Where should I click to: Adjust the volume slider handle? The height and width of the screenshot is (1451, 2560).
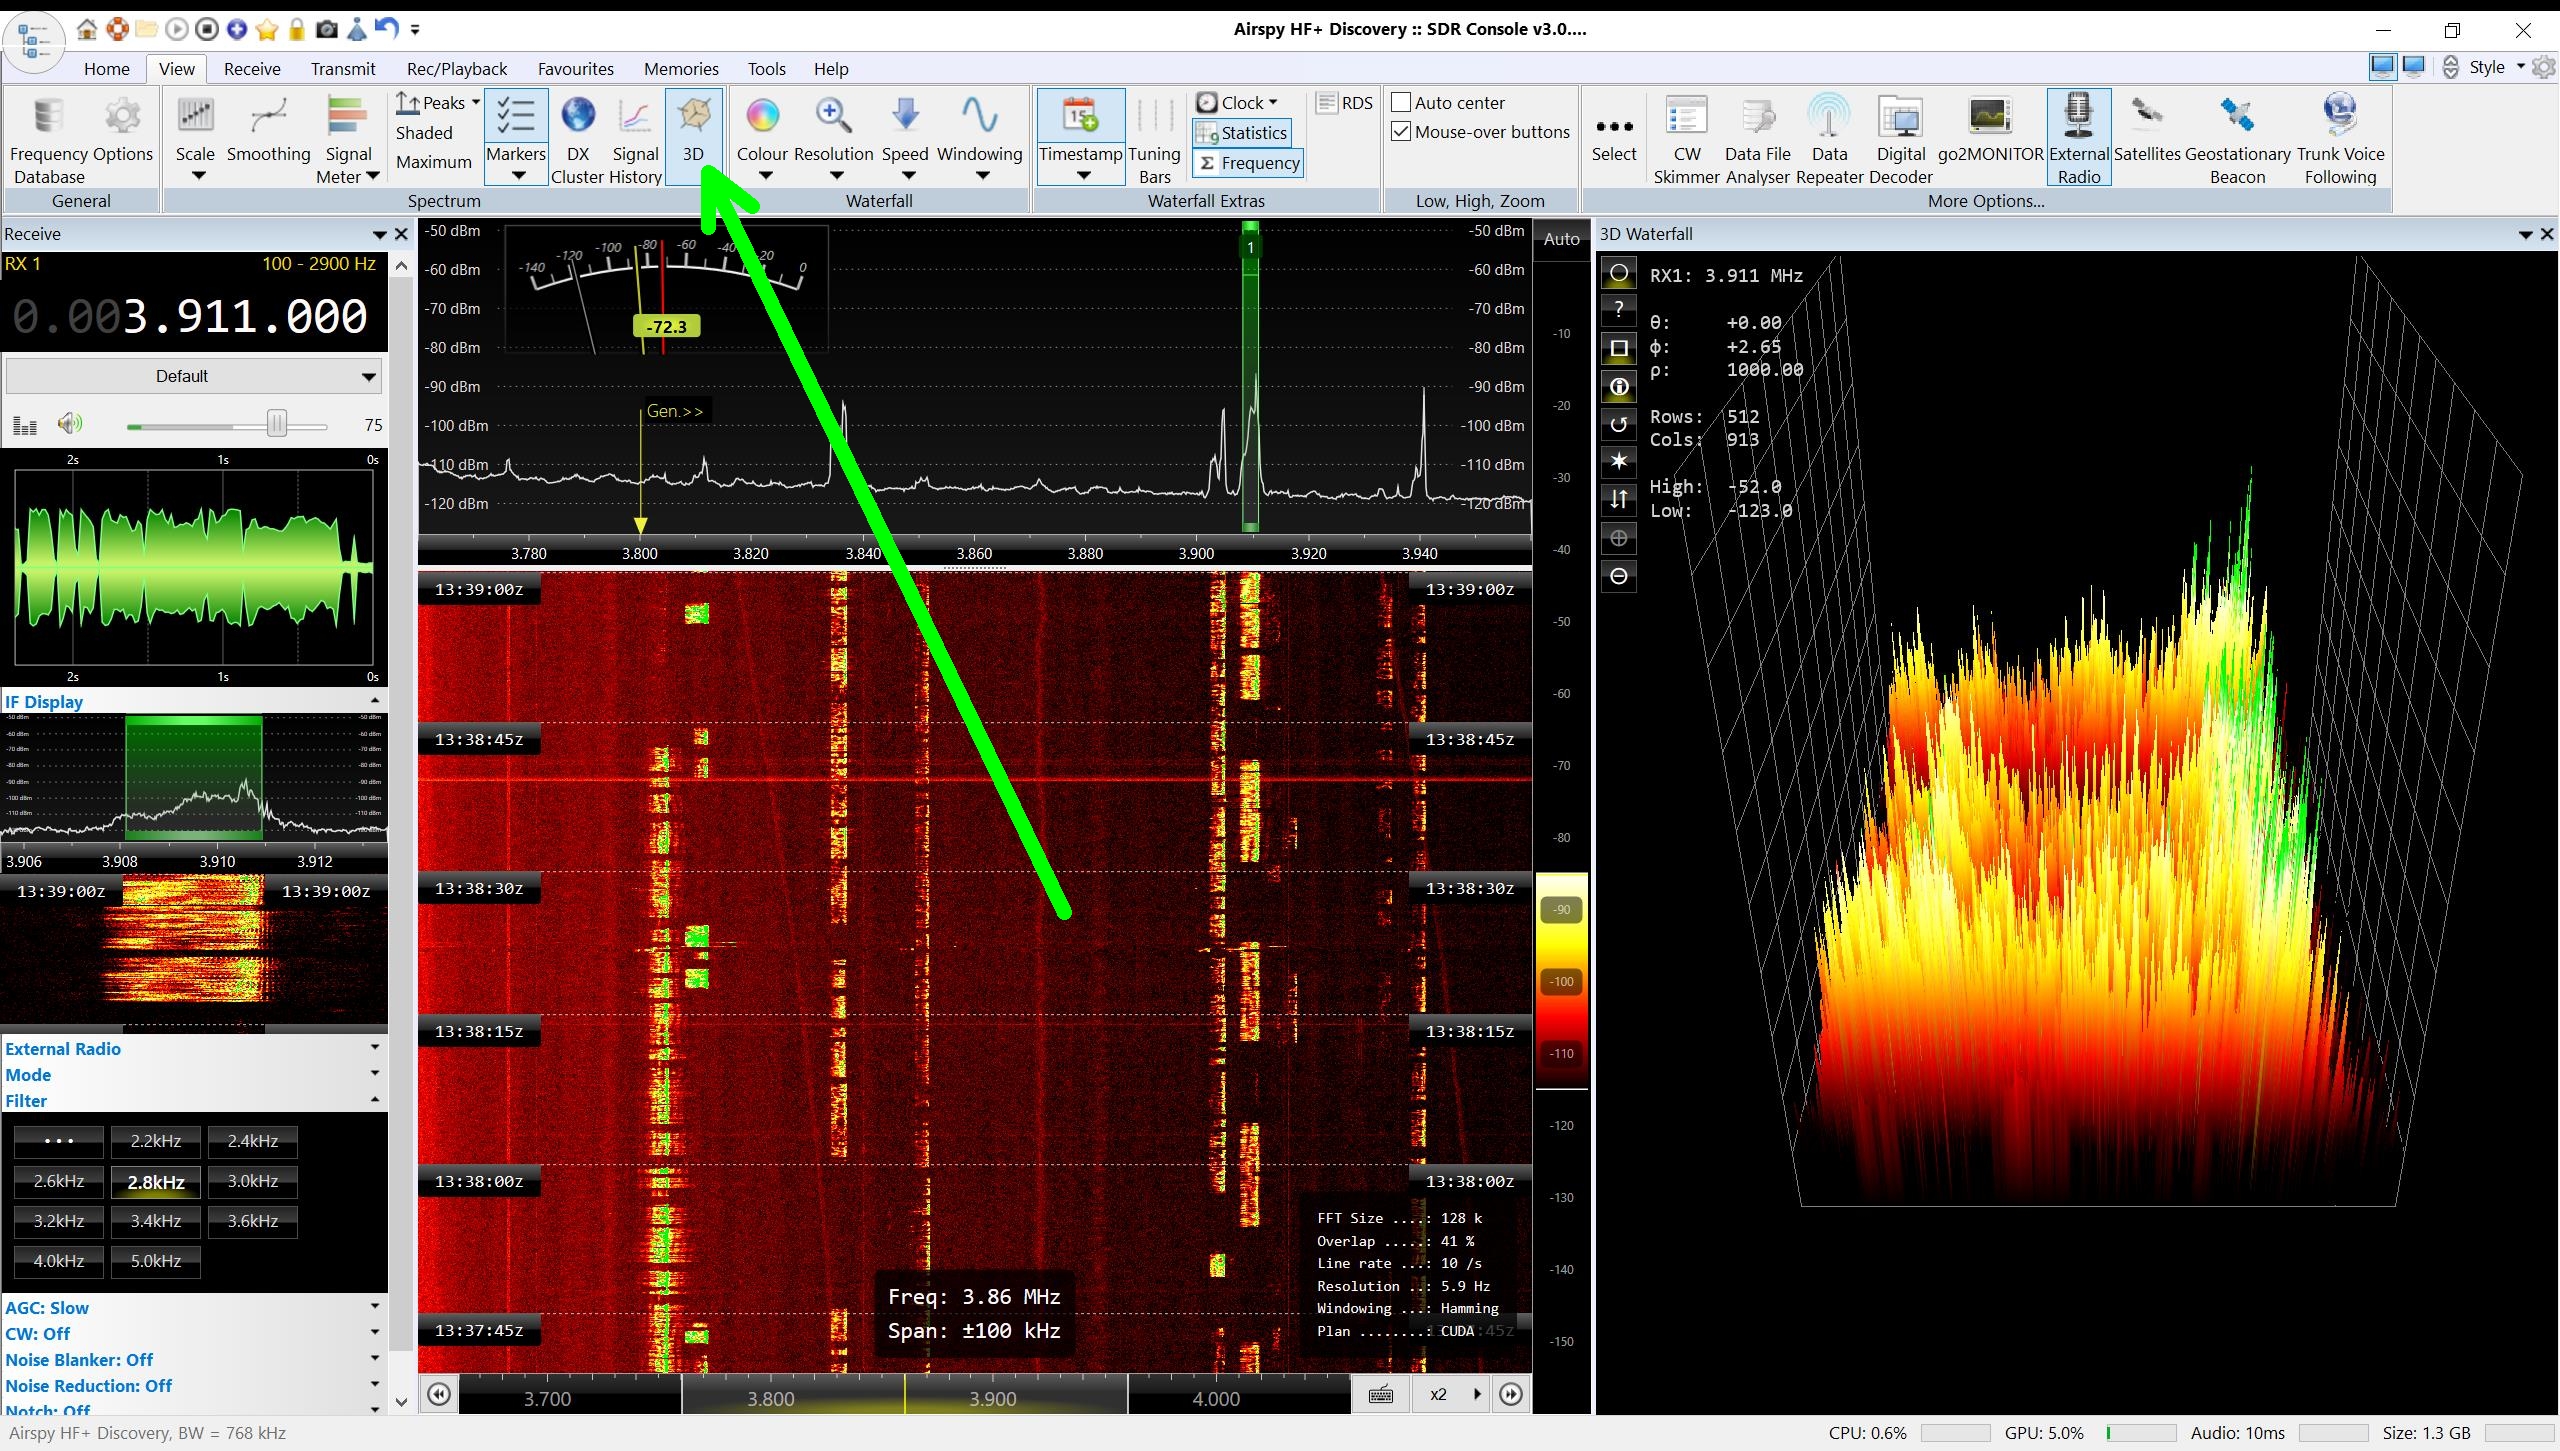[x=277, y=424]
